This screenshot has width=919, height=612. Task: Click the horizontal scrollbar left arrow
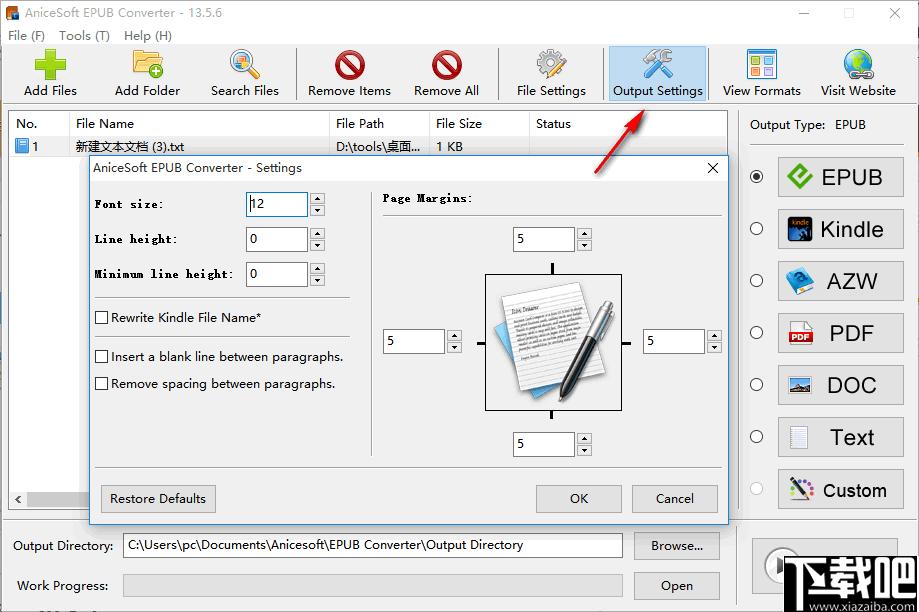pos(18,499)
